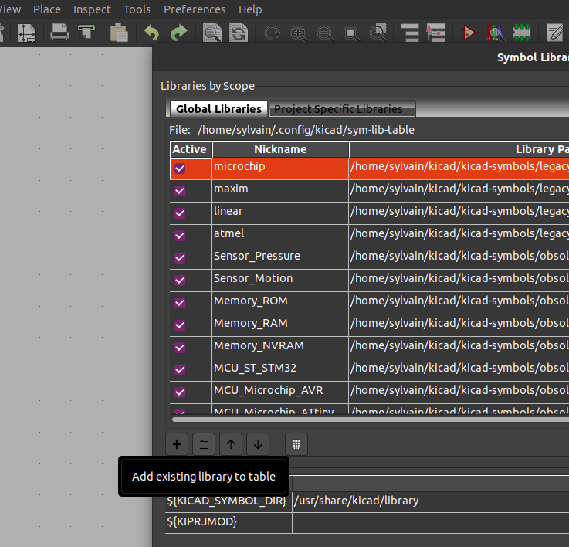
Task: Select the Sensor_Pressure nickname cell
Action: click(280, 258)
